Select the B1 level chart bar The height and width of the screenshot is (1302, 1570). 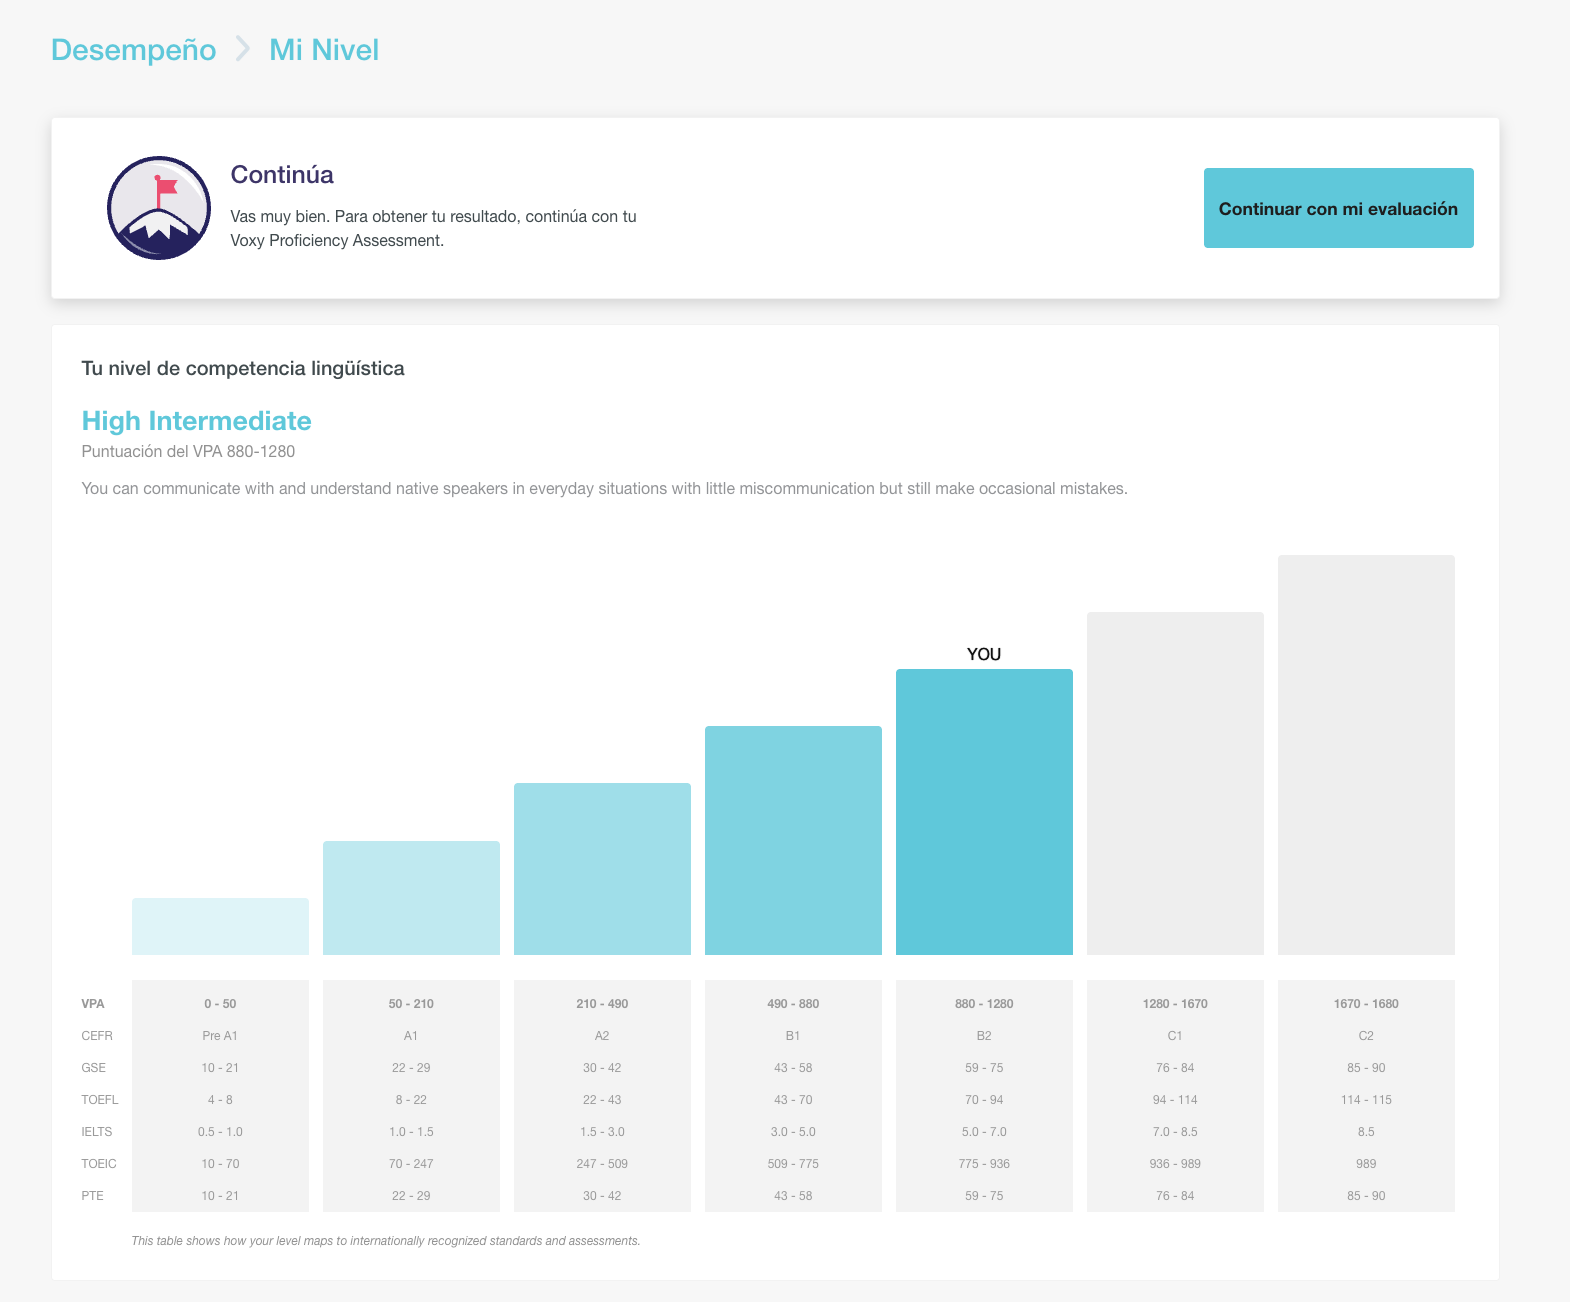(x=793, y=840)
